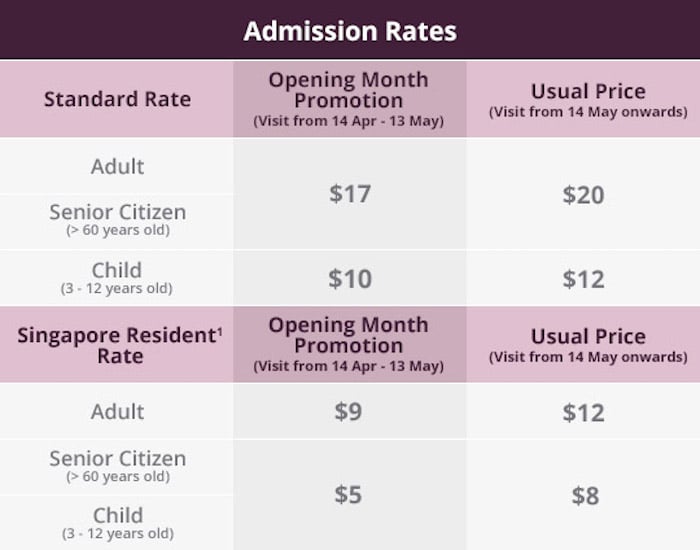Screen dimensions: 700x550
Task: Click the Singapore Resident adult $12 price
Action: [583, 412]
